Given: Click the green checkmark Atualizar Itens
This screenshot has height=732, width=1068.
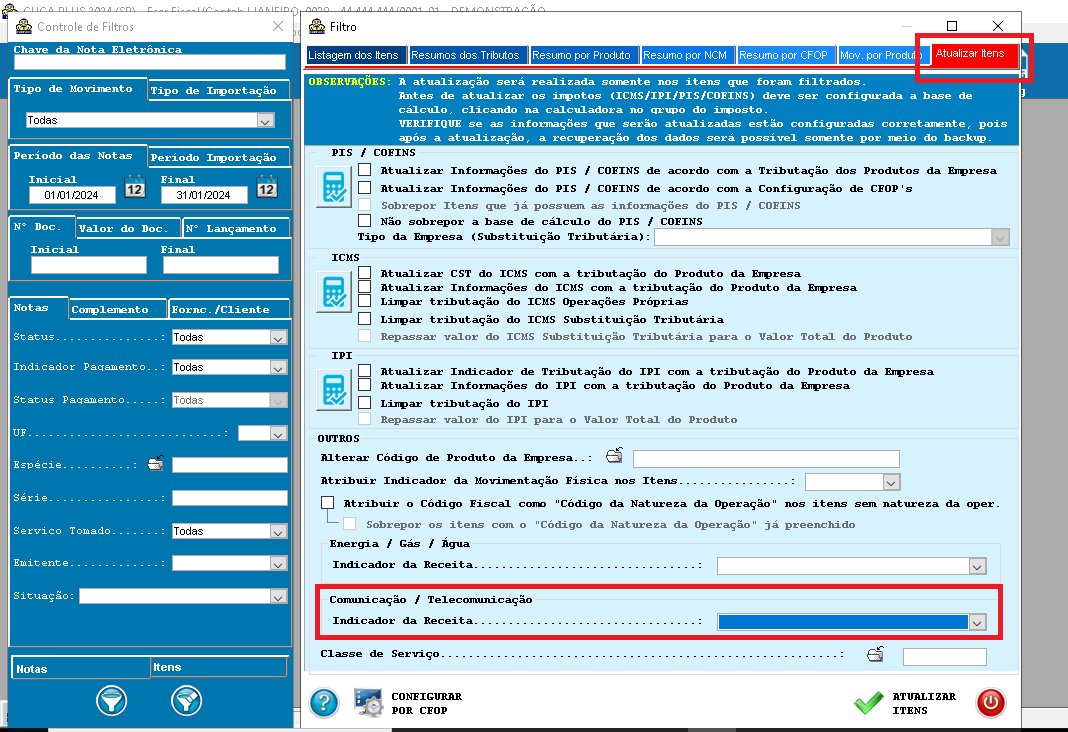Looking at the screenshot, I should [868, 703].
